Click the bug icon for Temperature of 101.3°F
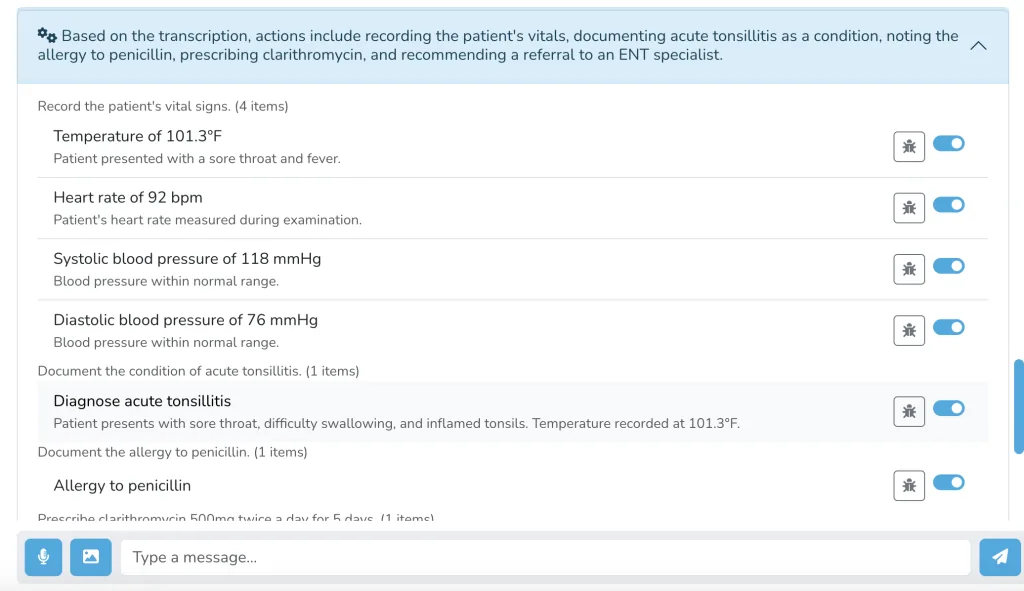 (x=908, y=146)
